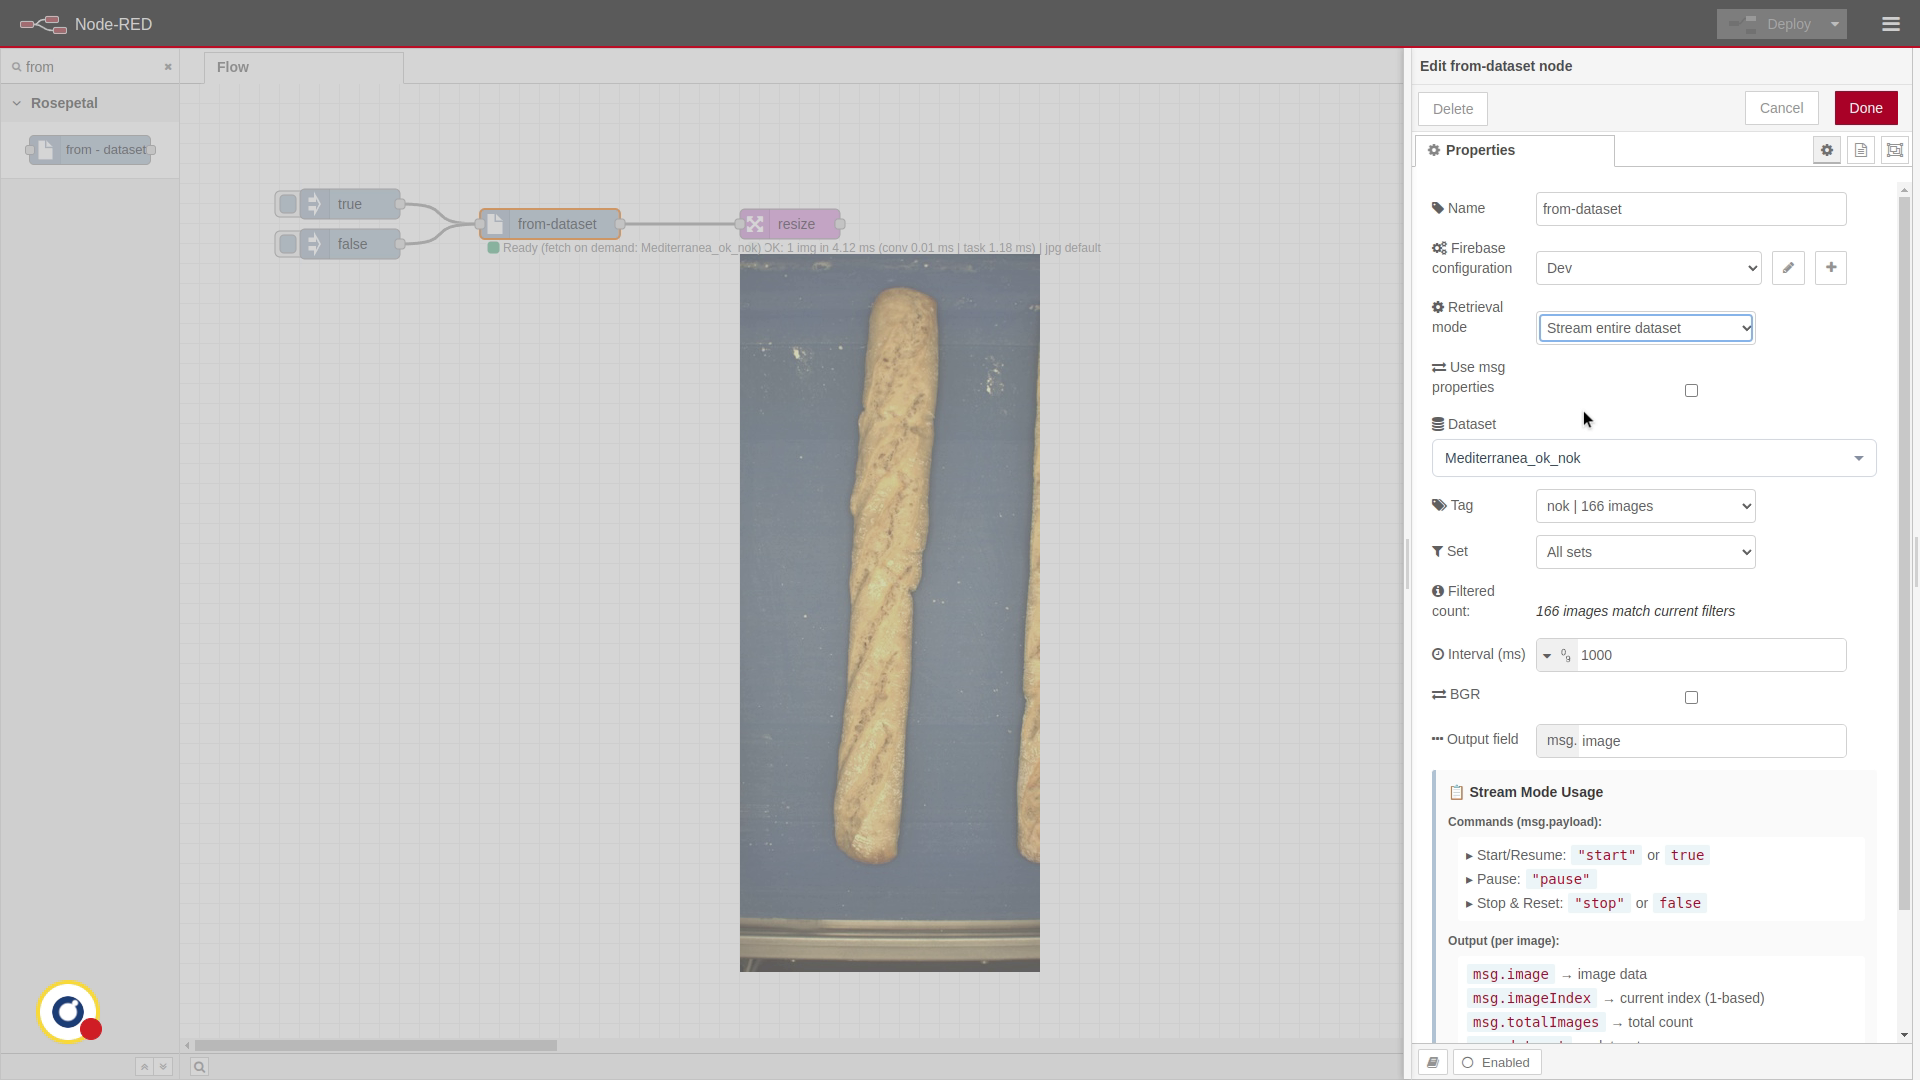Toggle the node Enabled status
The width and height of the screenshot is (1920, 1080).
tap(1497, 1062)
